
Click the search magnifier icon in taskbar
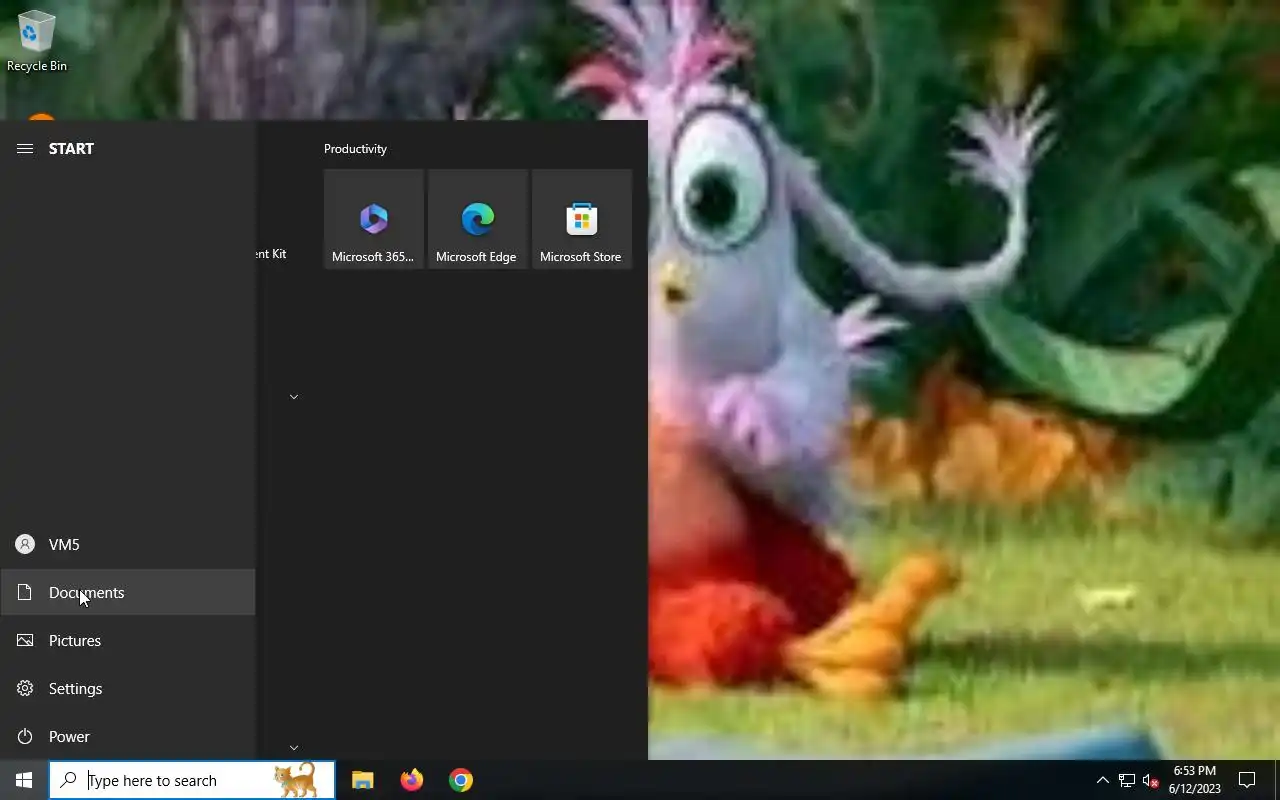point(68,780)
